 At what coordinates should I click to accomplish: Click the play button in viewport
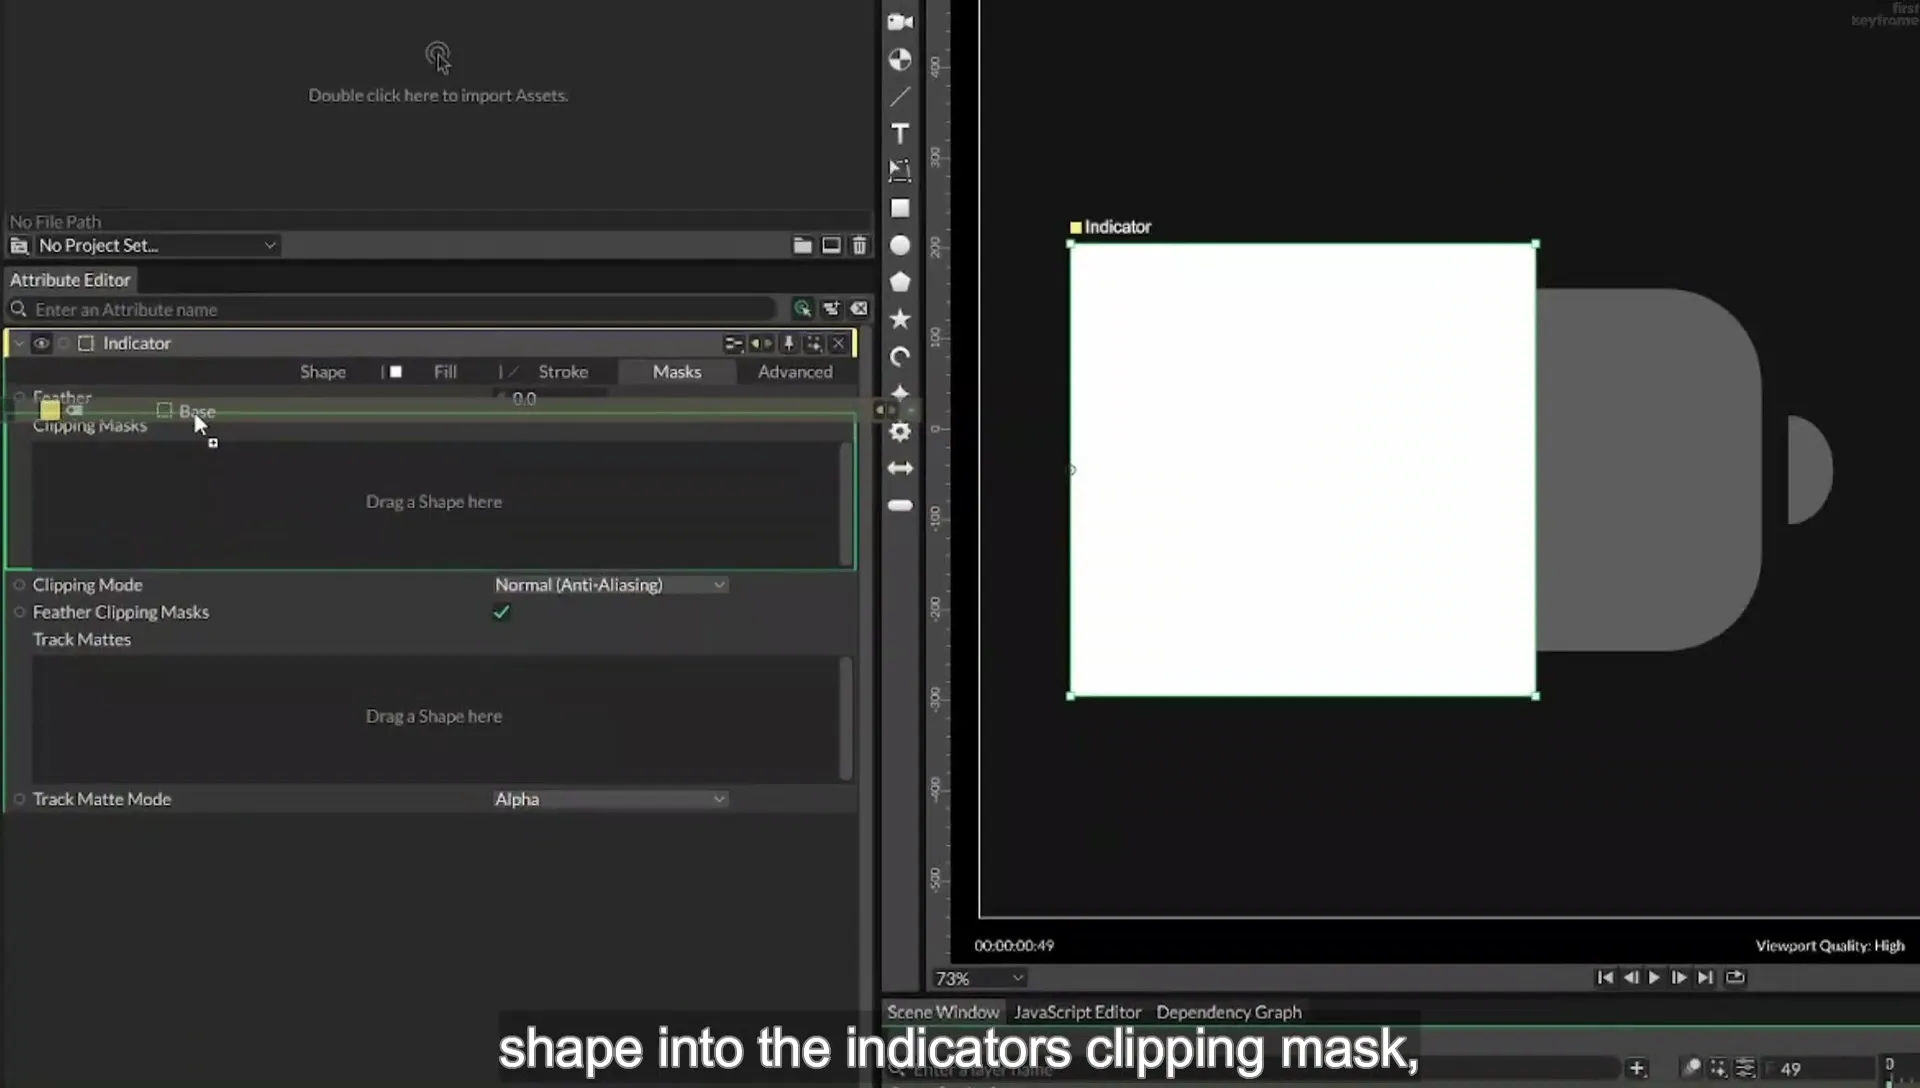point(1654,977)
